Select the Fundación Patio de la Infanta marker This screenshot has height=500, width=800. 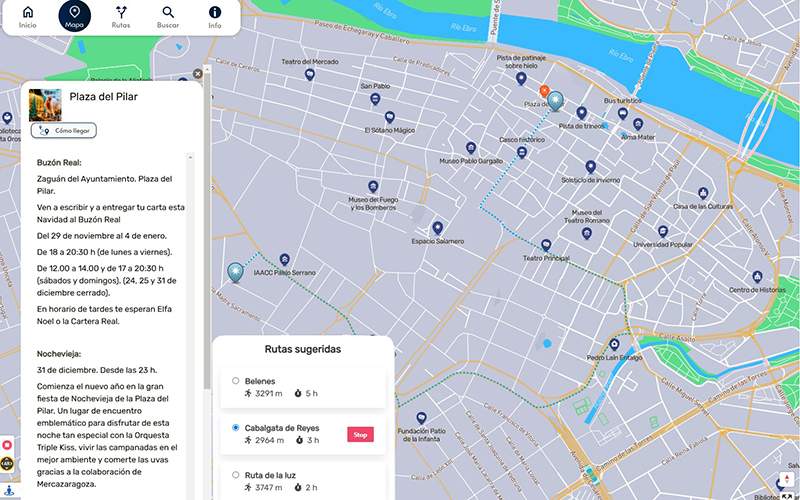click(421, 418)
